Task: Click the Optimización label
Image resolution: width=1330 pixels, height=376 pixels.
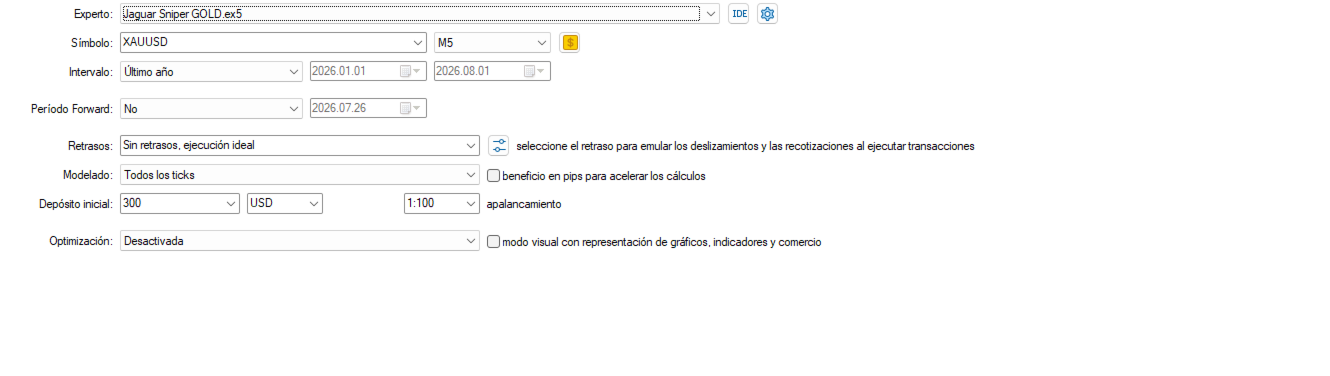Action: tap(81, 242)
